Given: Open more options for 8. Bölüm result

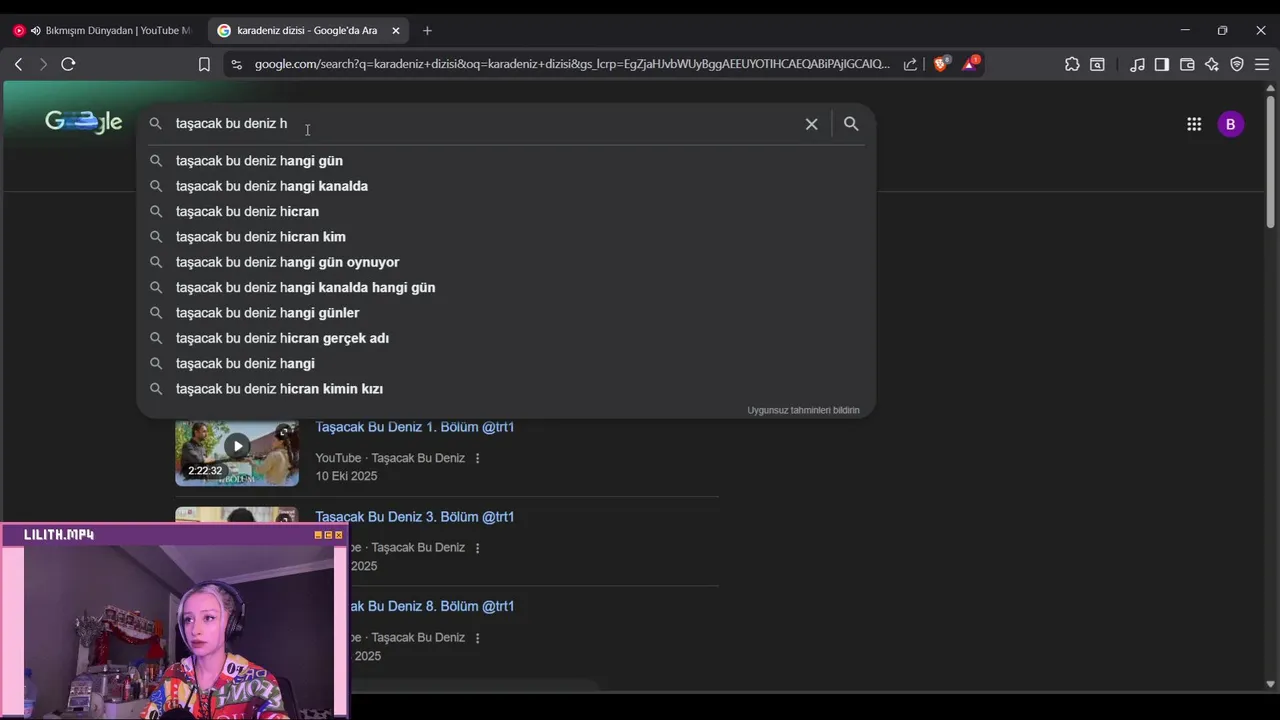Looking at the screenshot, I should pyautogui.click(x=477, y=638).
